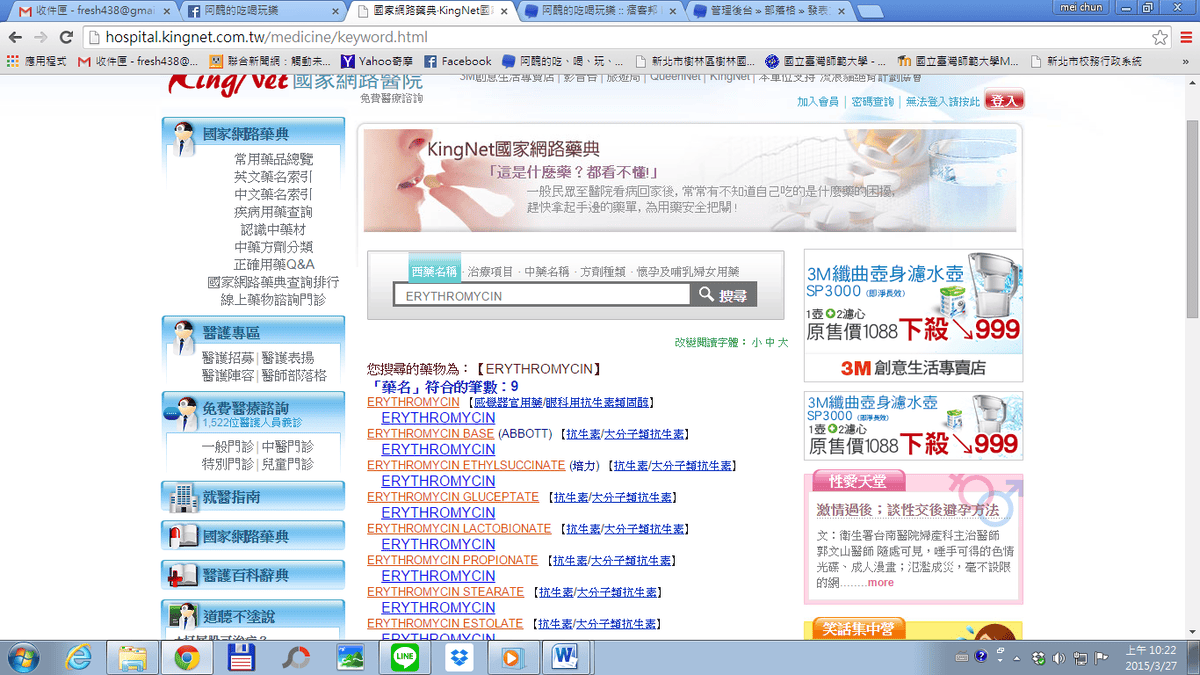Open 正確用藥Q&A in sidebar
The width and height of the screenshot is (1200, 675).
[x=273, y=264]
